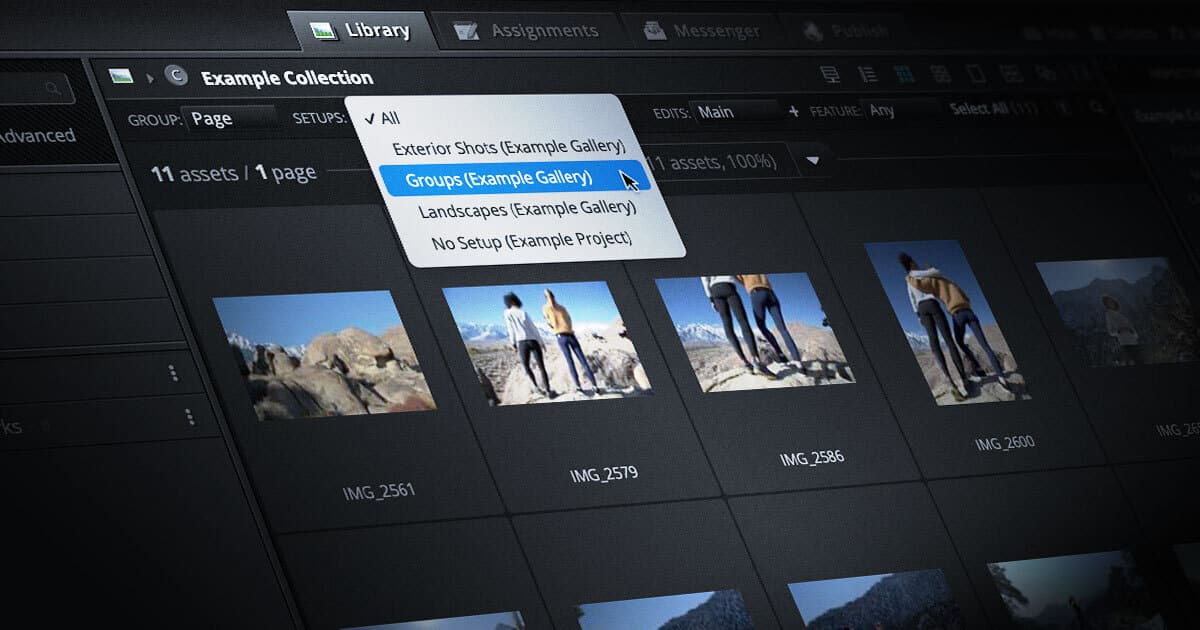Screen dimensions: 1200x630
Task: Click the Example Collection circular C icon
Action: point(176,76)
